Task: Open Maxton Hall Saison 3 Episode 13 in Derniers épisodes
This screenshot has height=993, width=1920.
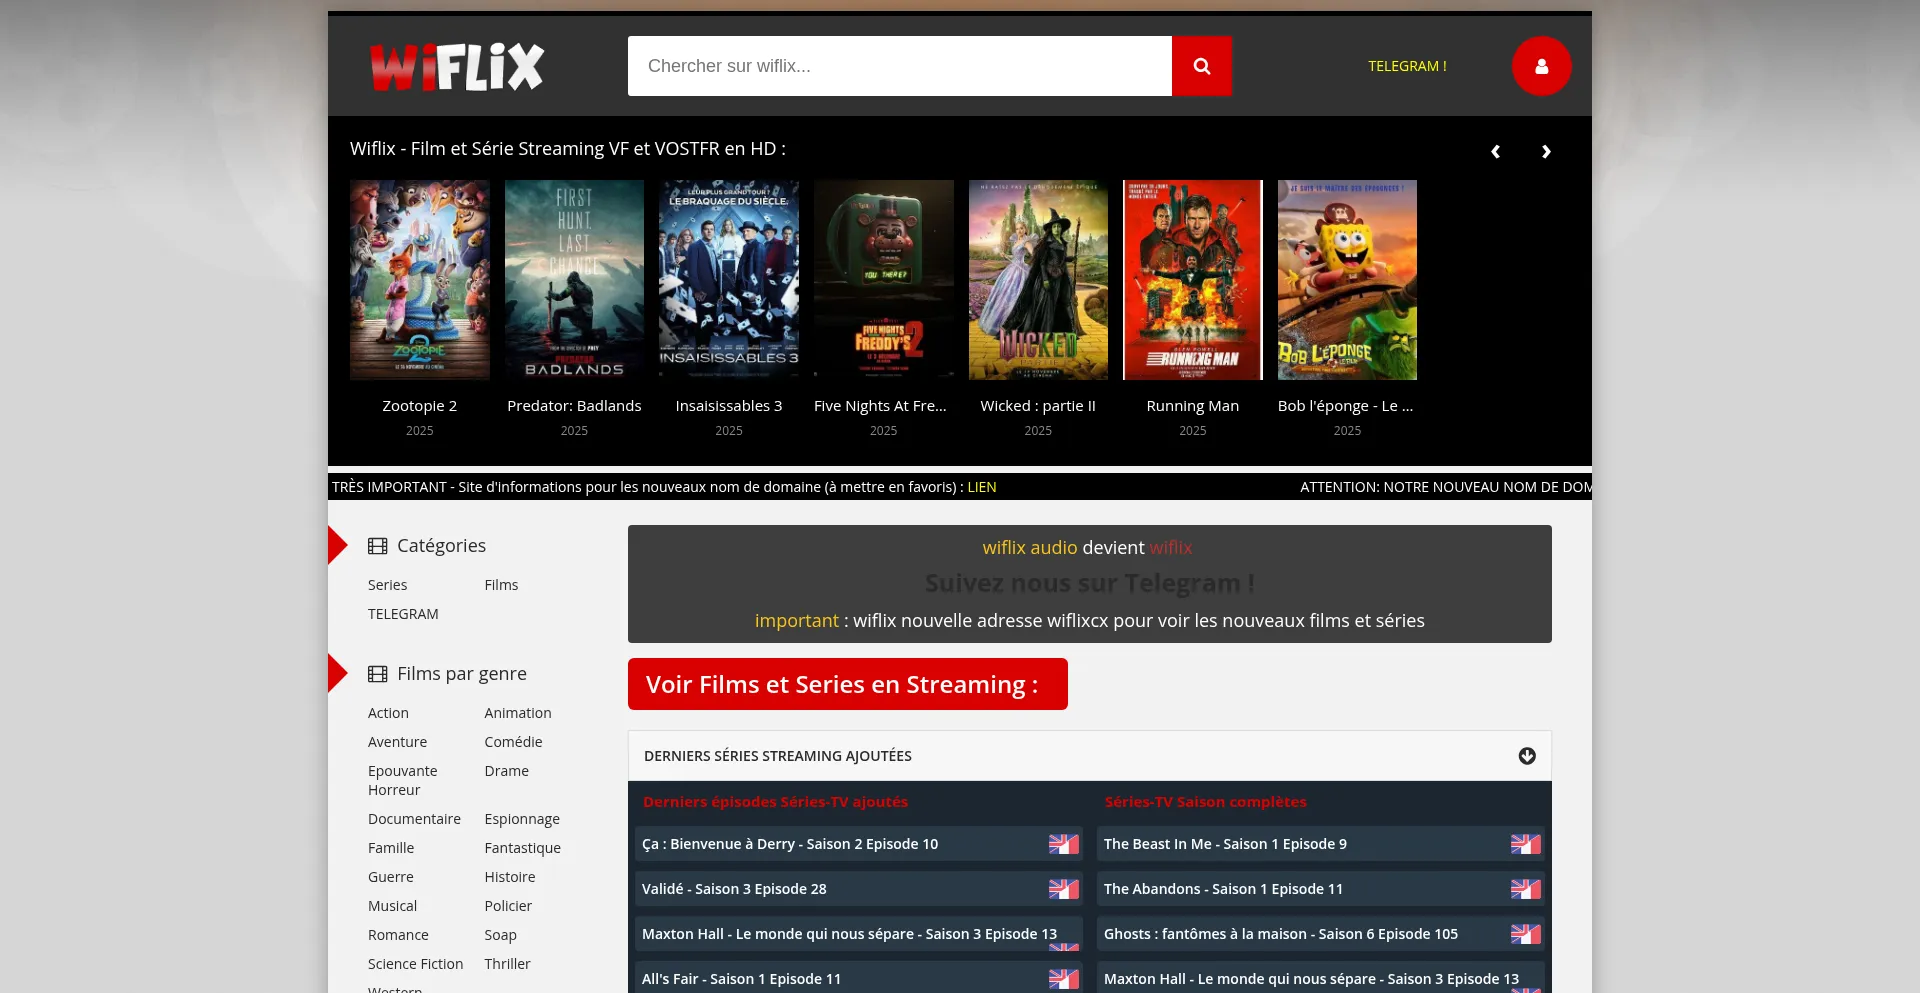Action: pyautogui.click(x=859, y=934)
